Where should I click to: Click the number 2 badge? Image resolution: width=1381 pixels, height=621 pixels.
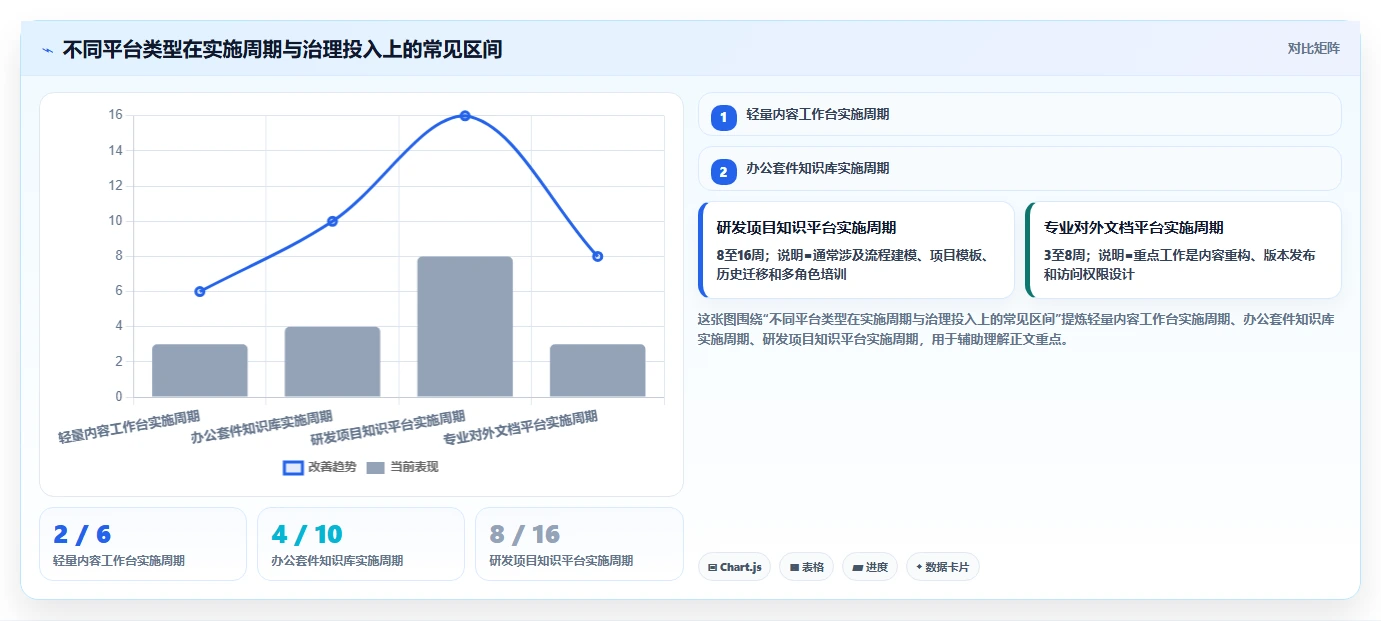pyautogui.click(x=724, y=172)
